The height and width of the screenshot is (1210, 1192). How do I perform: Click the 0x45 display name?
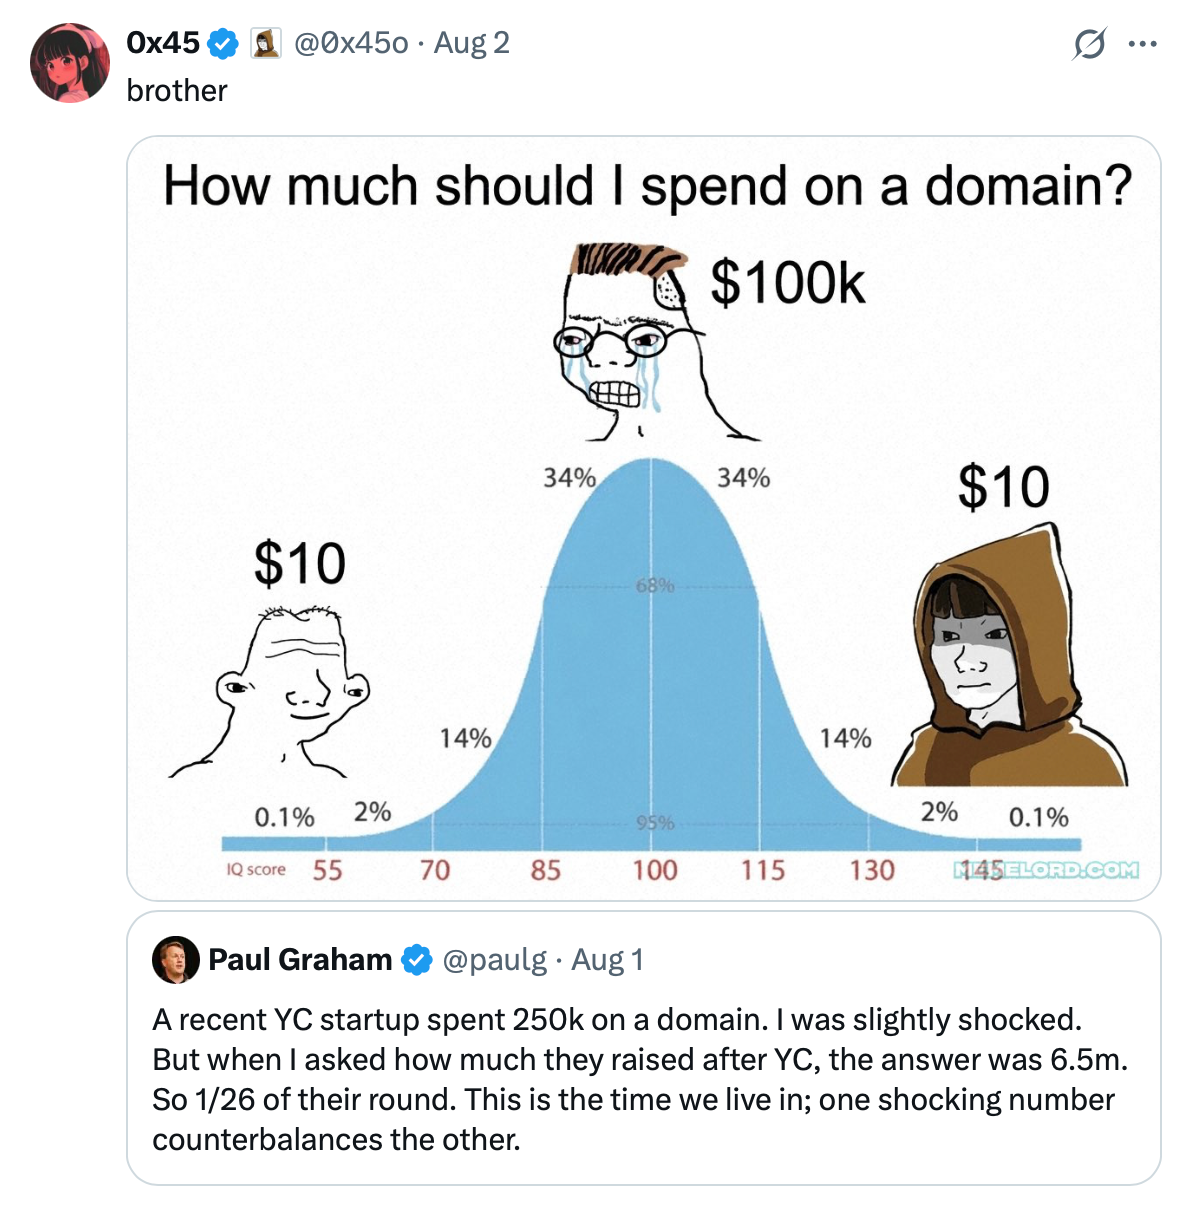point(163,43)
